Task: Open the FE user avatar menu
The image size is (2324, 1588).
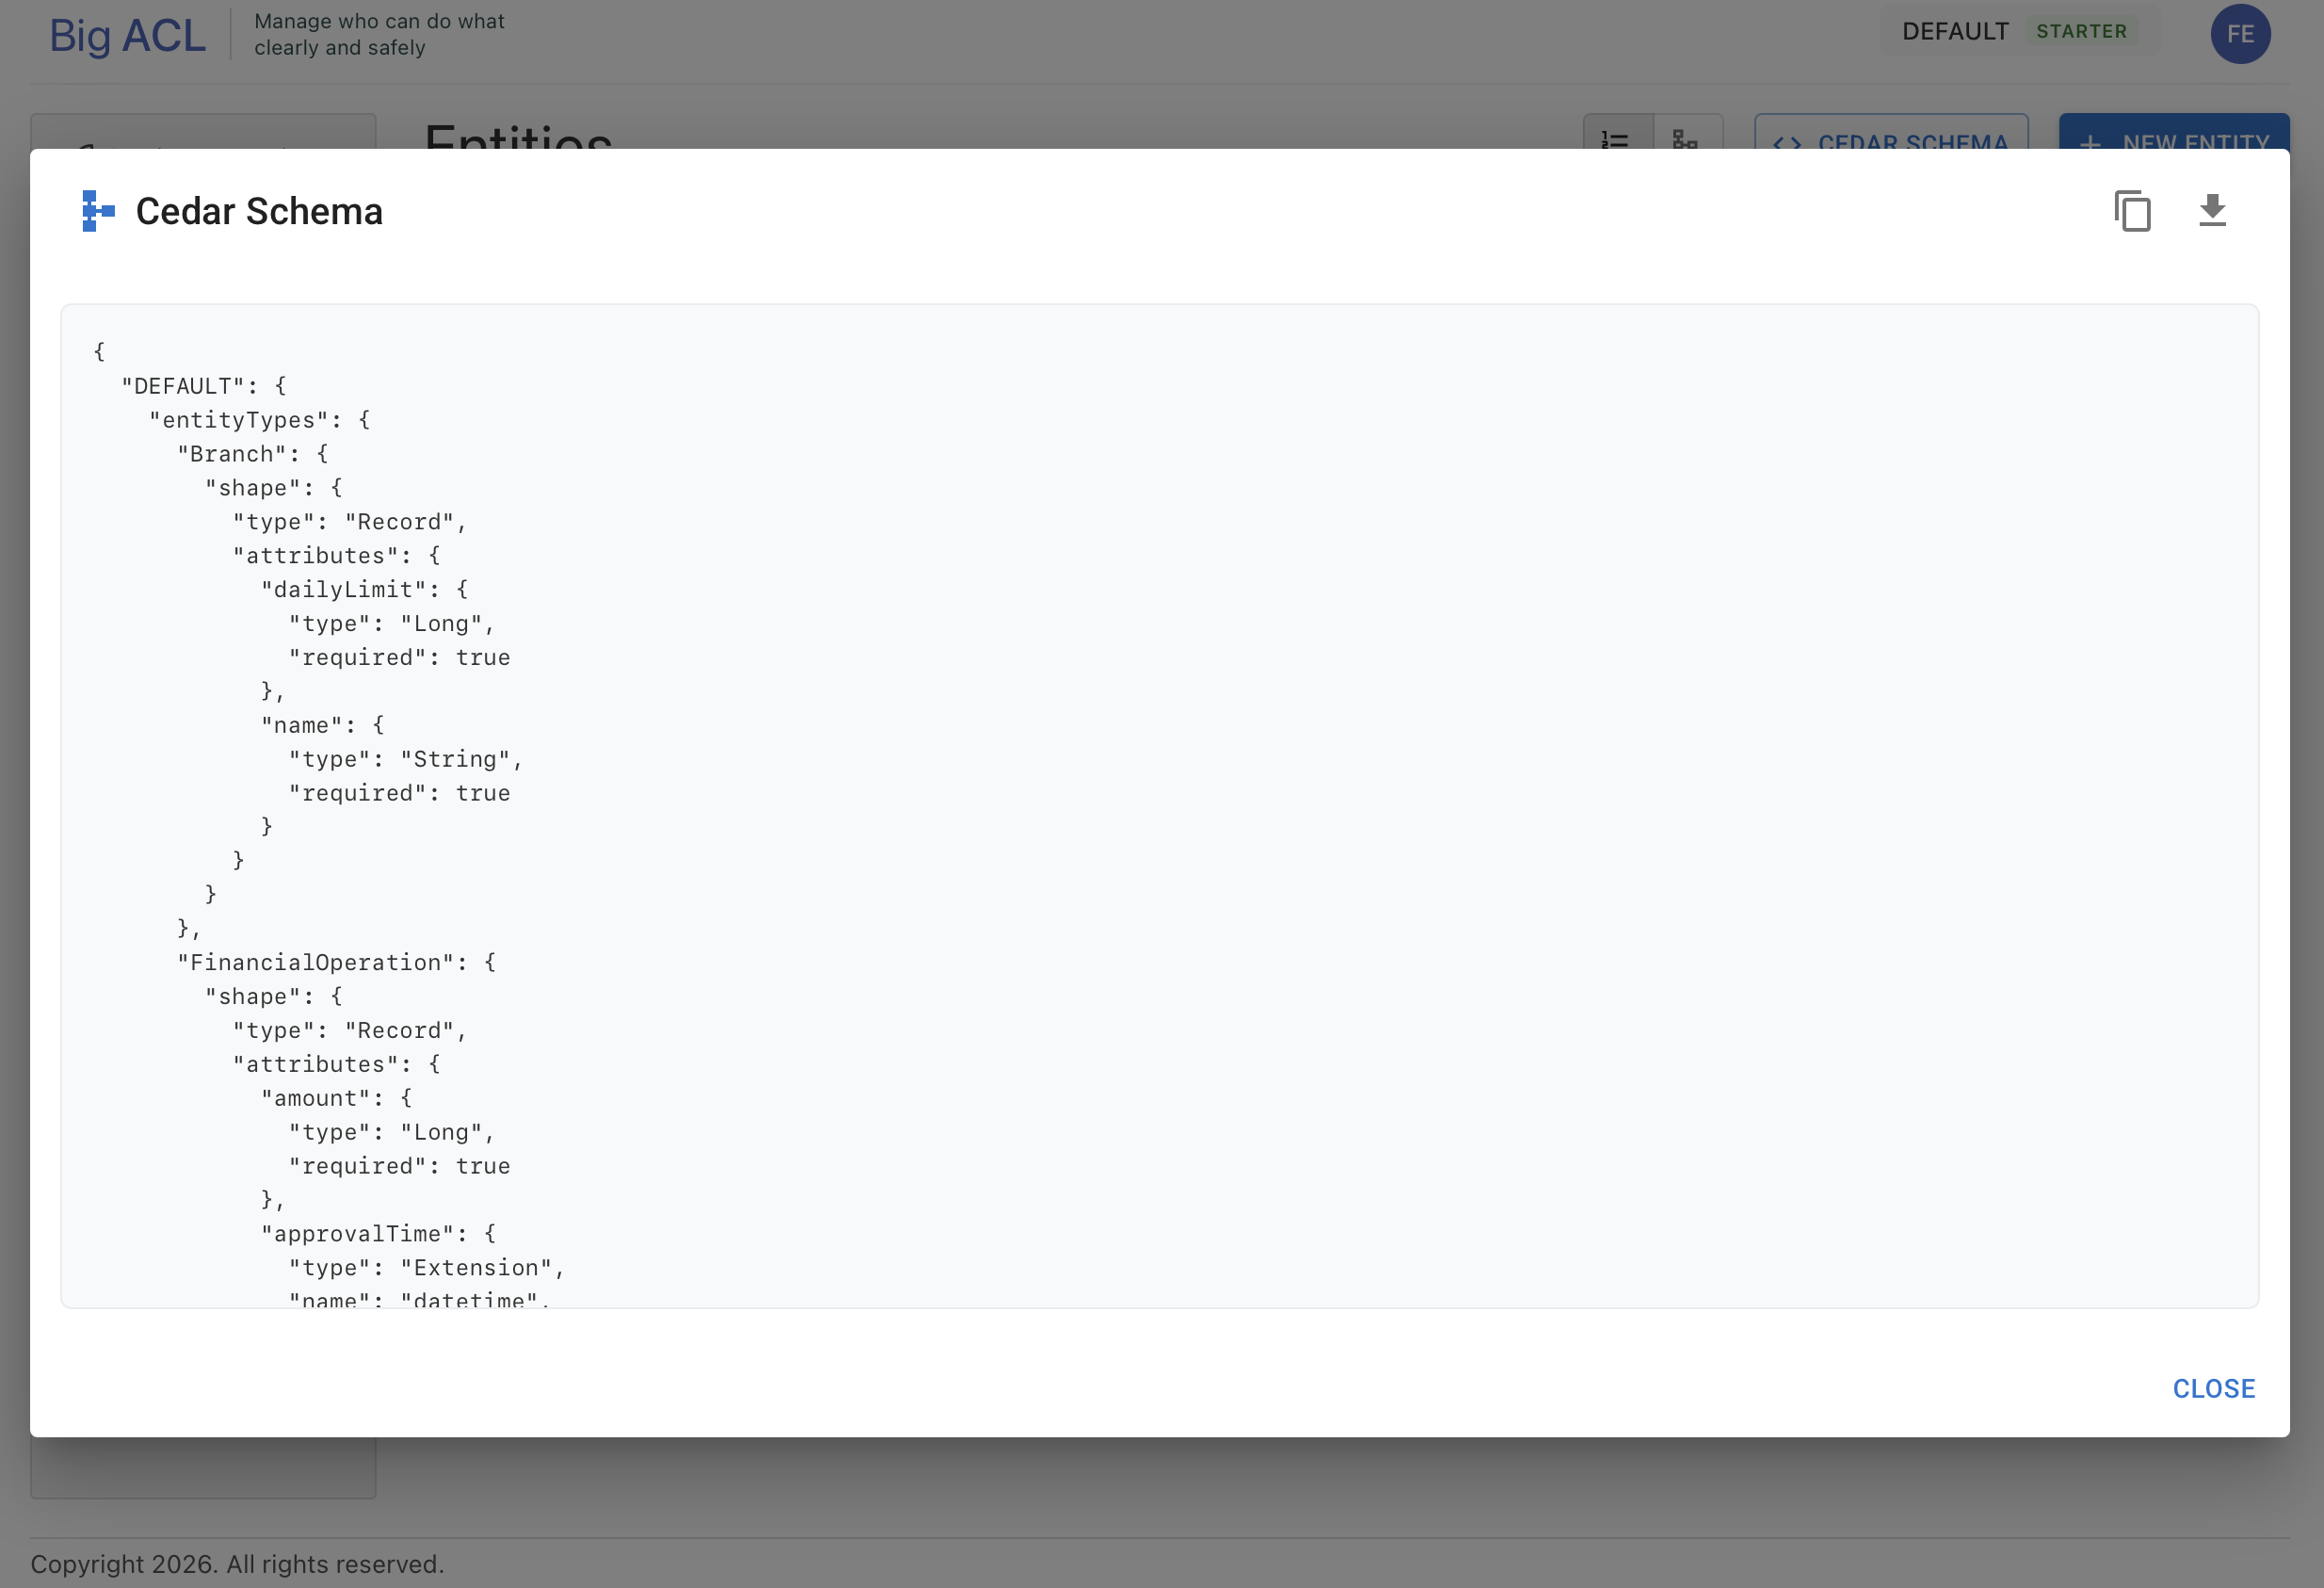Action: [x=2240, y=34]
